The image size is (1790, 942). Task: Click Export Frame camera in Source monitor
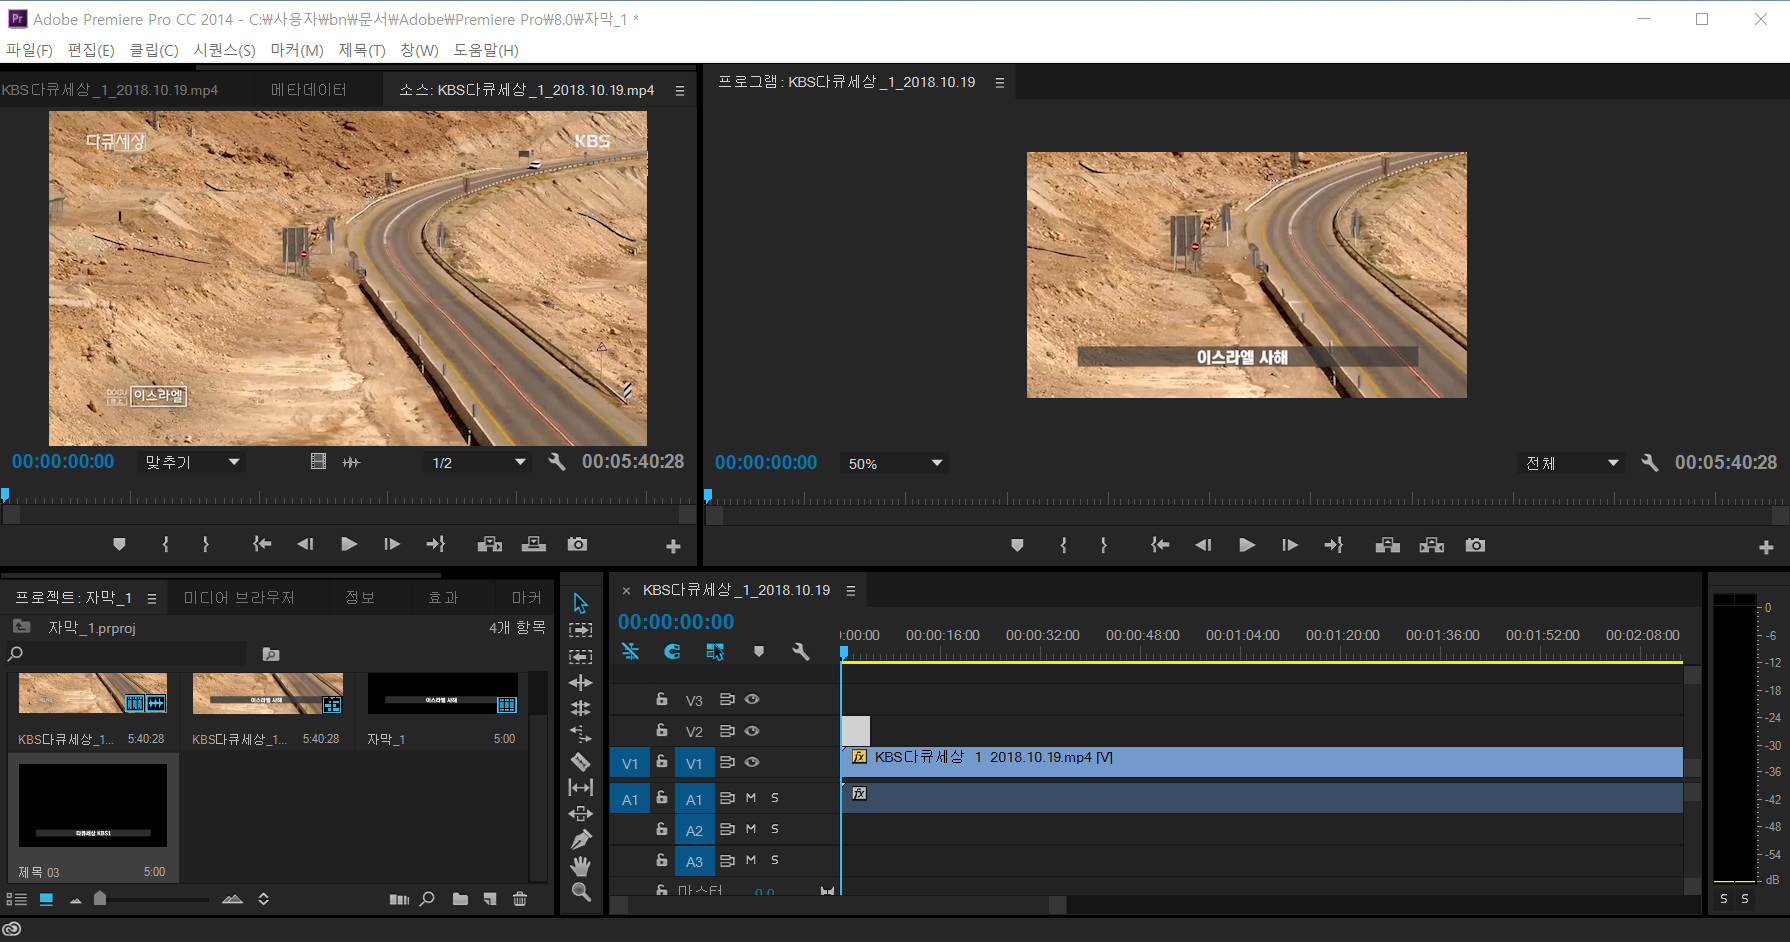pos(577,544)
